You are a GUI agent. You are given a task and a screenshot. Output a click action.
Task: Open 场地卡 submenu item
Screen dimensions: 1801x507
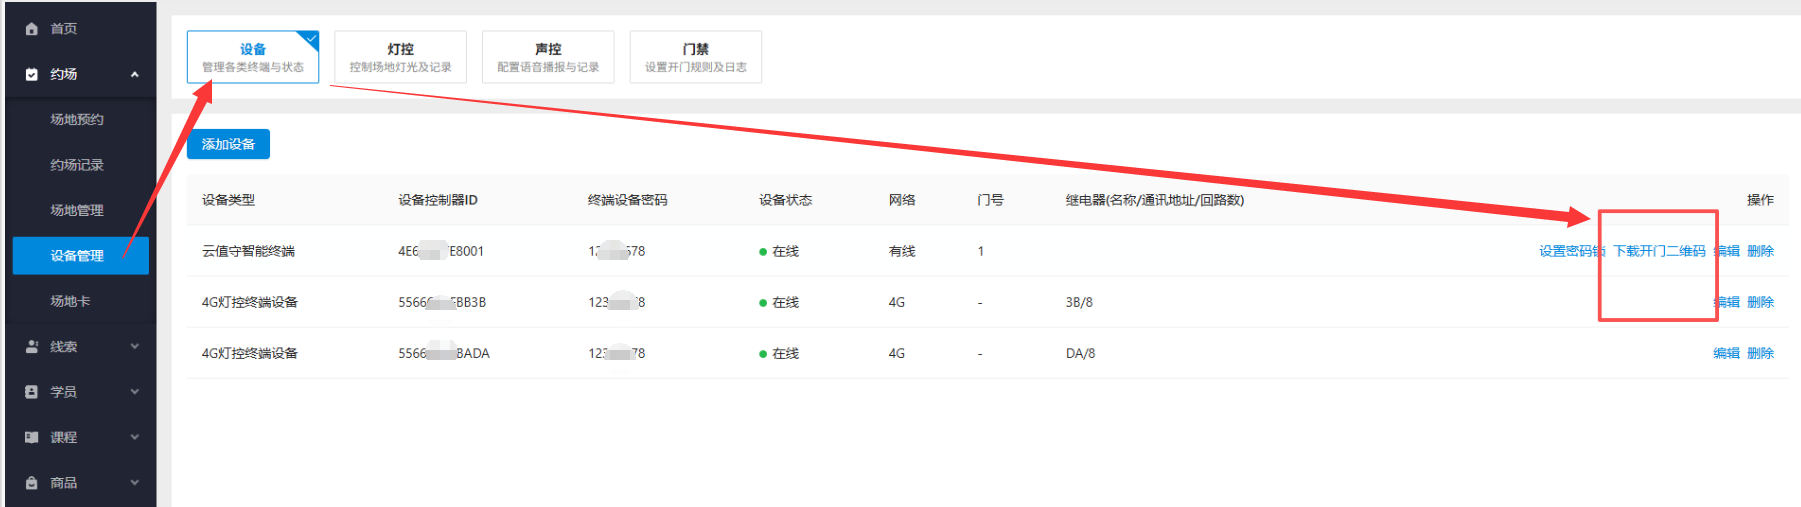[70, 301]
